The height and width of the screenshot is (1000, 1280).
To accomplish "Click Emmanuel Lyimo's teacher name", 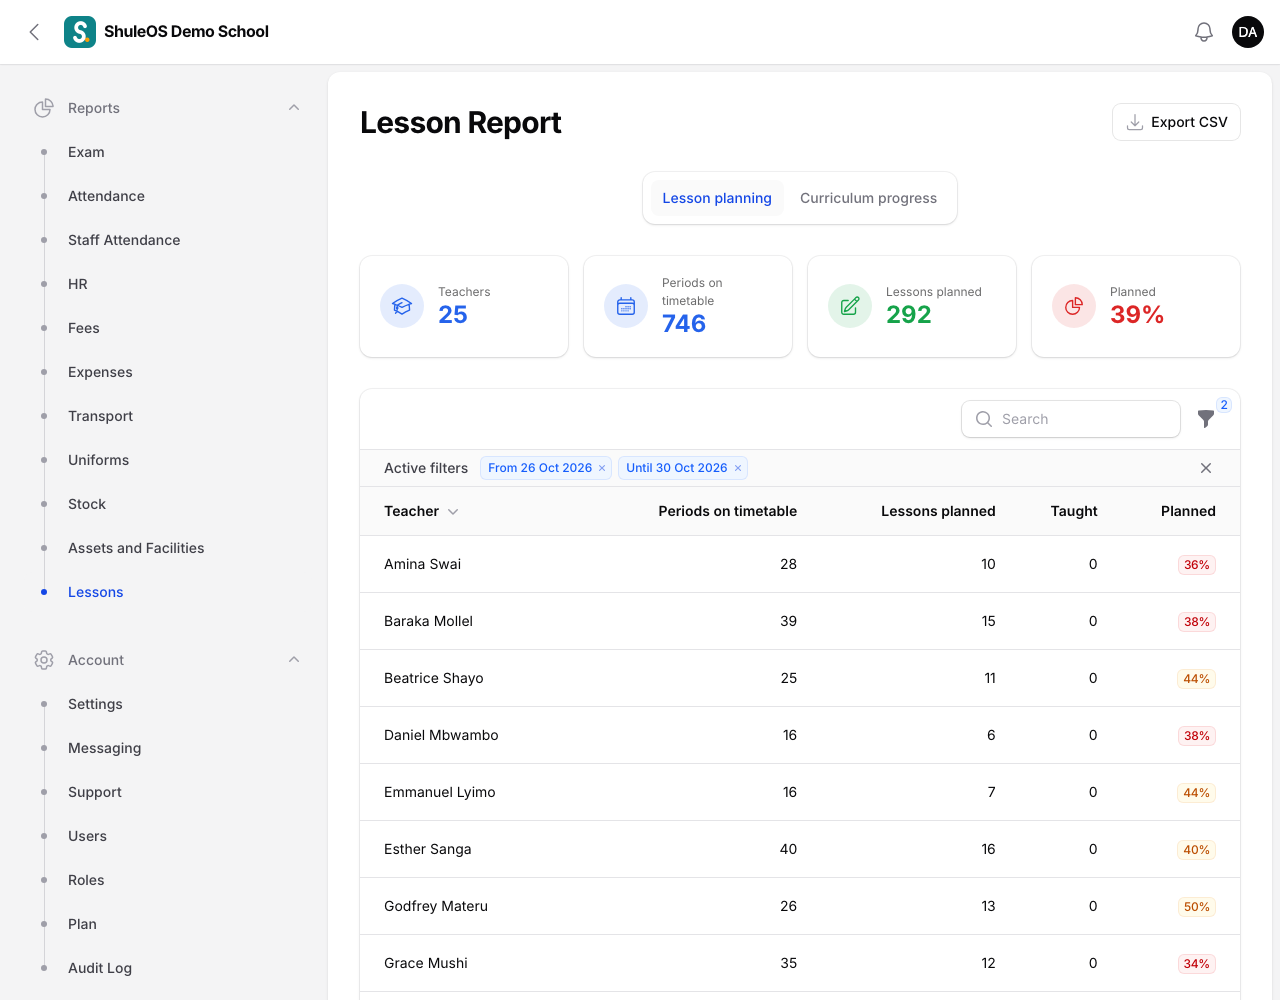I will (x=440, y=792).
